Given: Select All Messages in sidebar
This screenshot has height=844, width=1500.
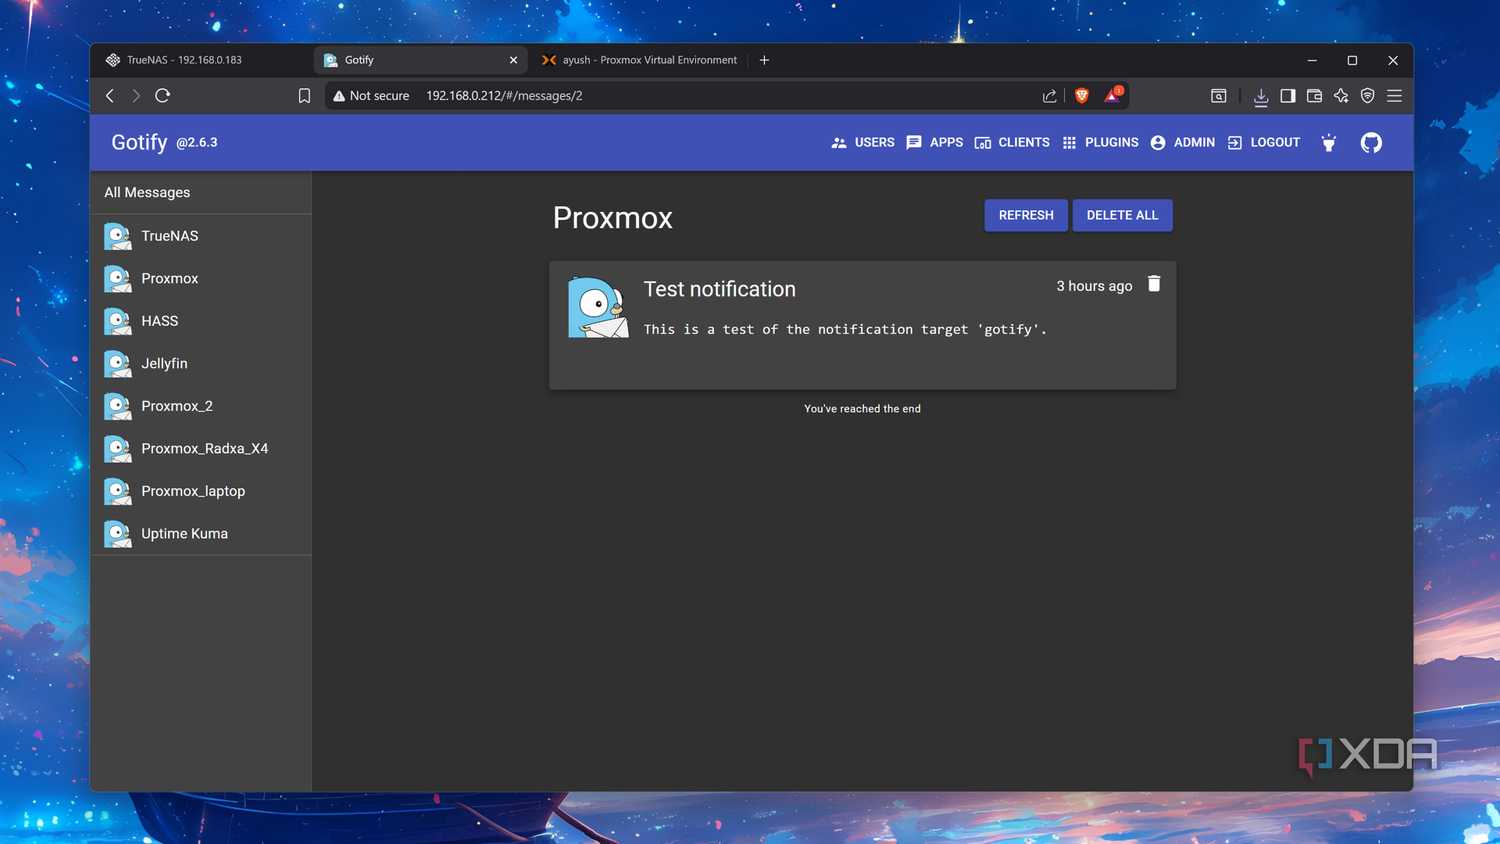Looking at the screenshot, I should click(201, 192).
